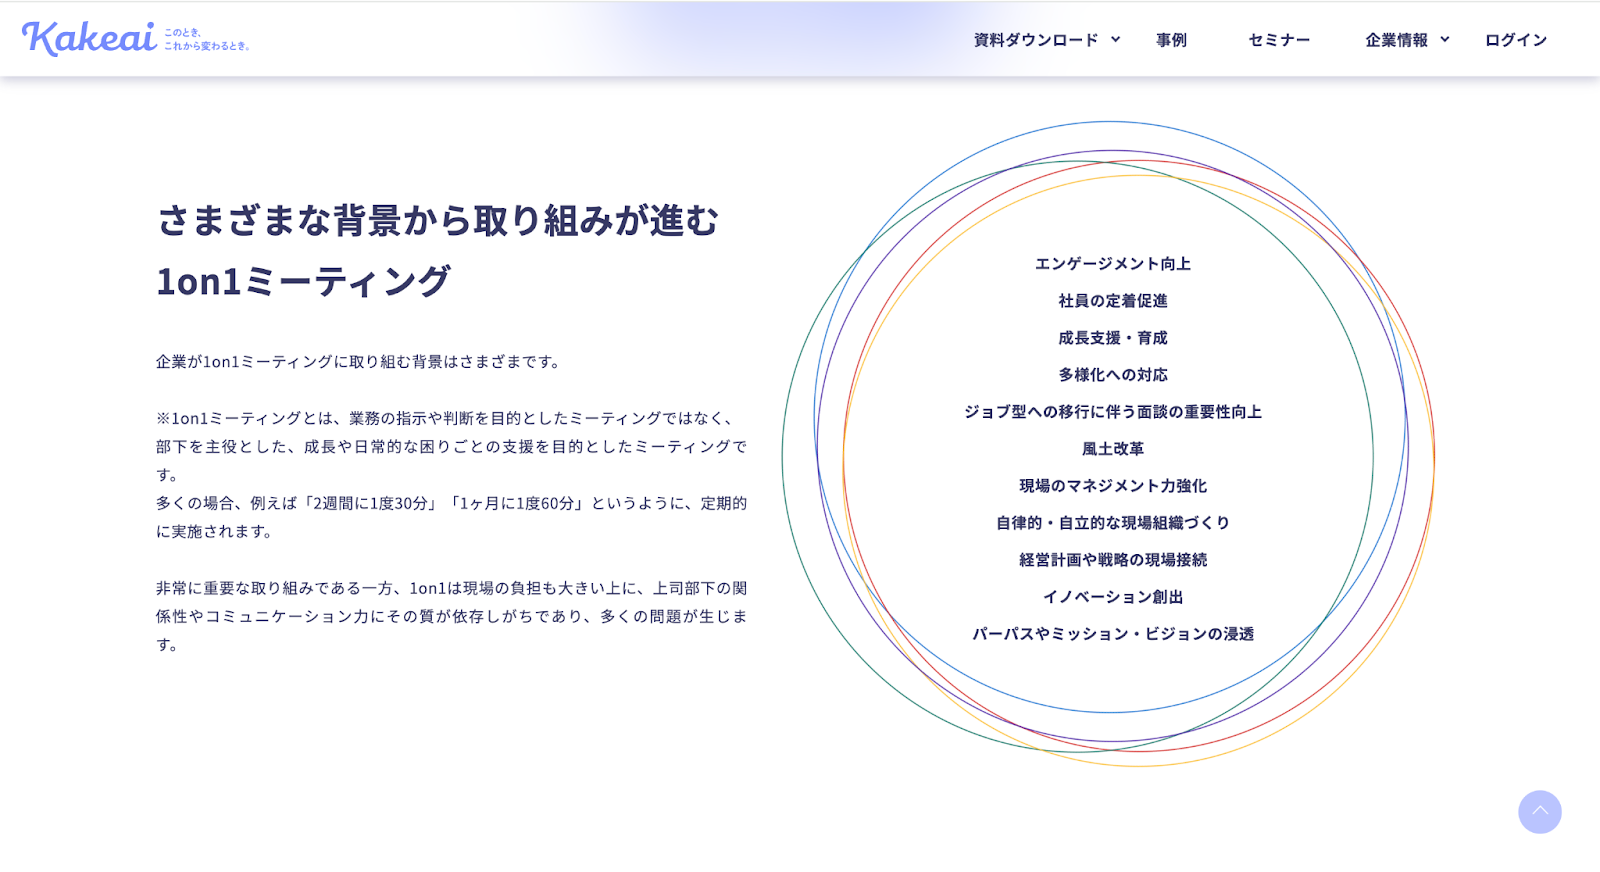Open the 企業情報 menu
1600x872 pixels.
pyautogui.click(x=1396, y=40)
